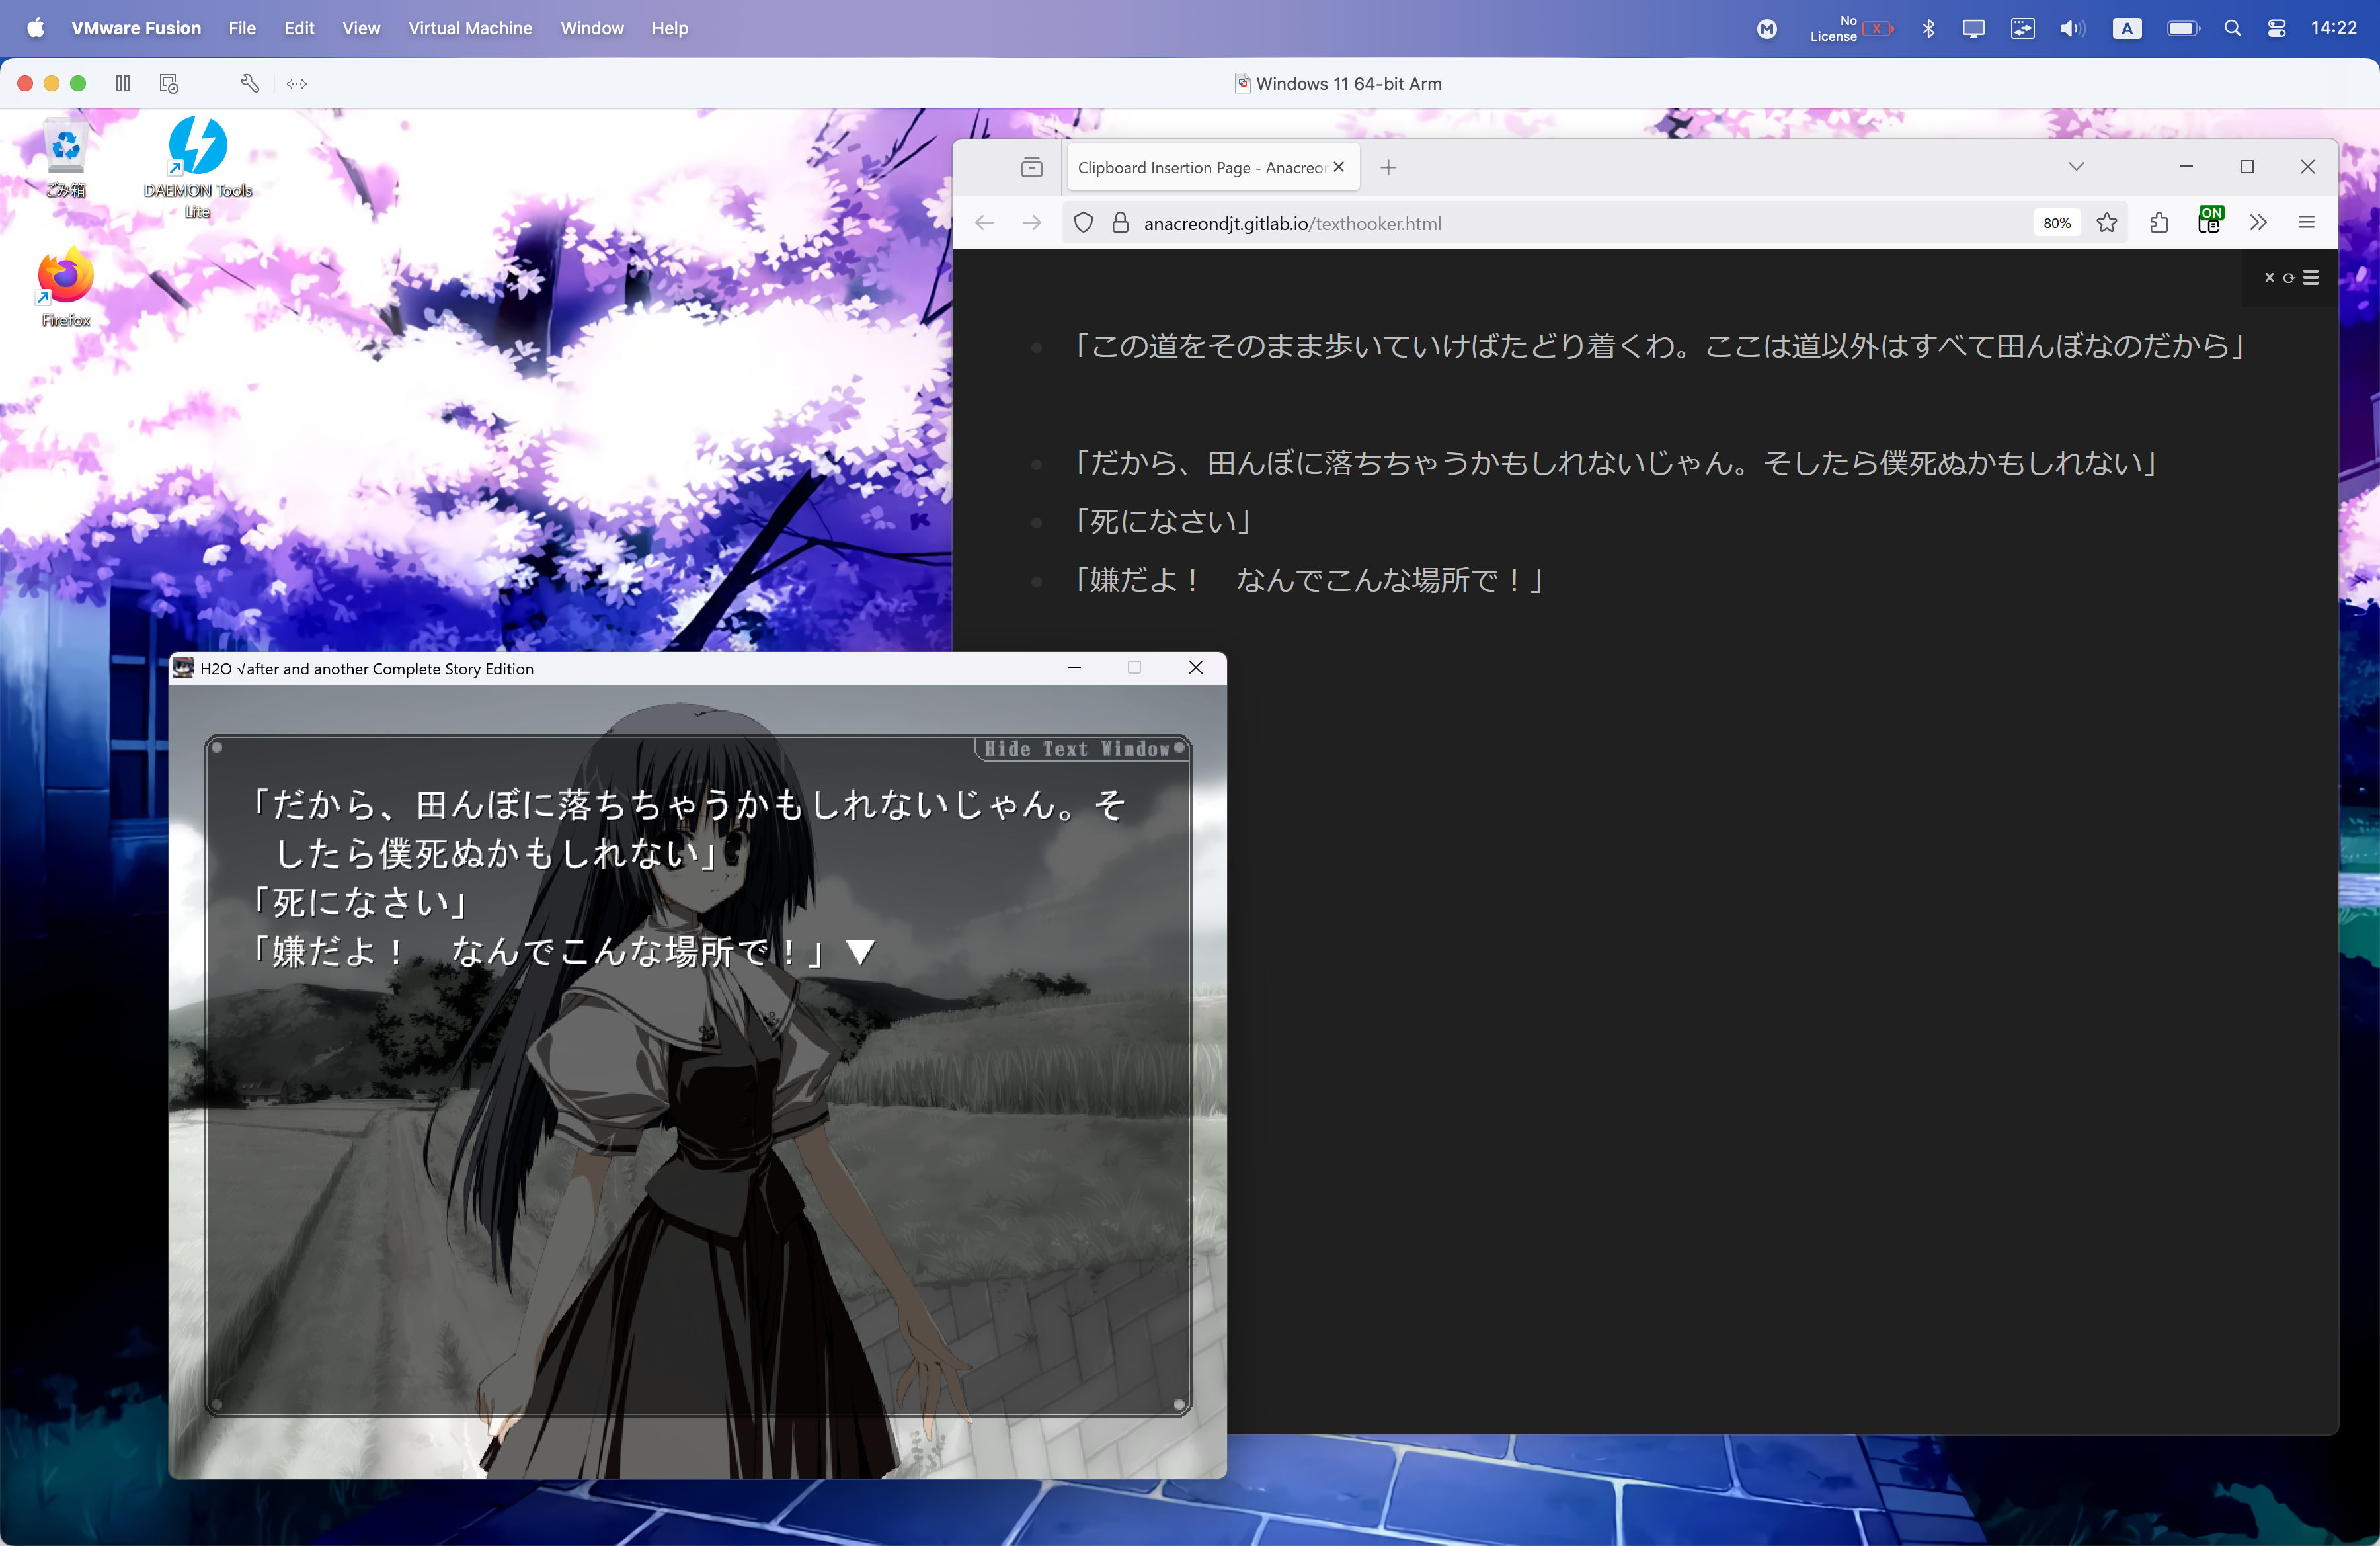Screen dimensions: 2380x1546
Task: Go forward in Firefox
Action: 1031,223
